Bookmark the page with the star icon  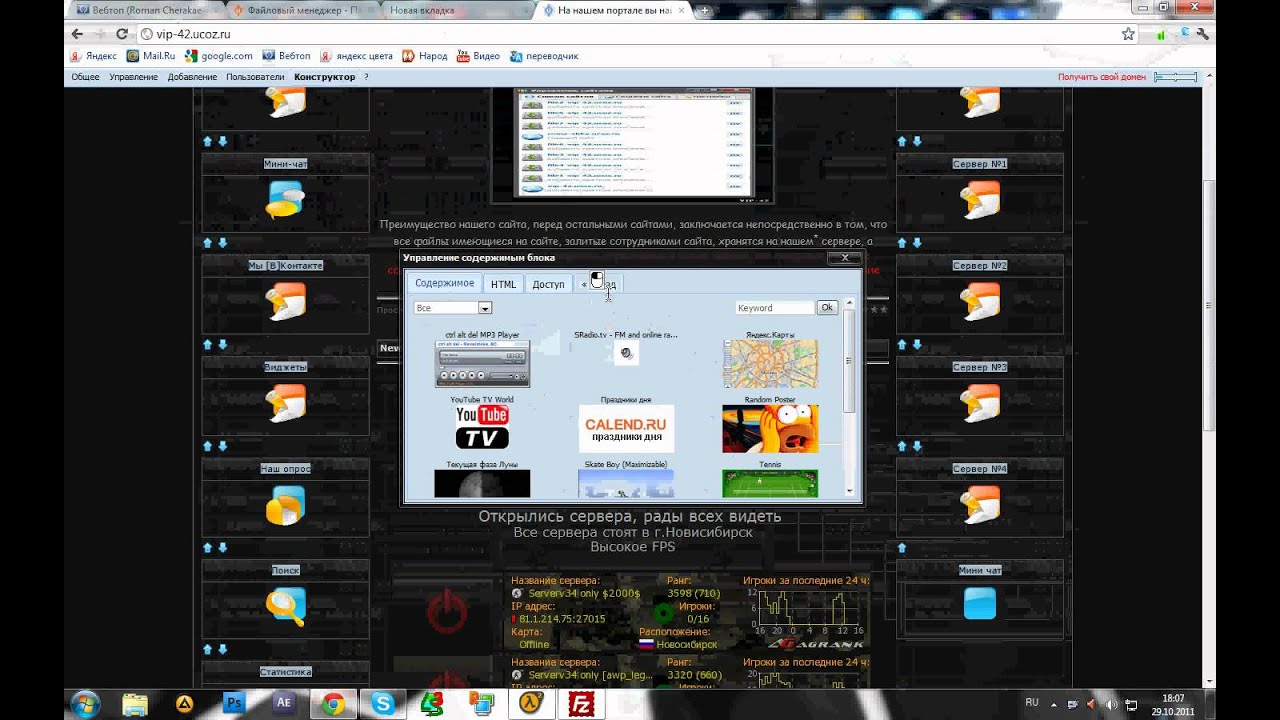coord(1128,34)
